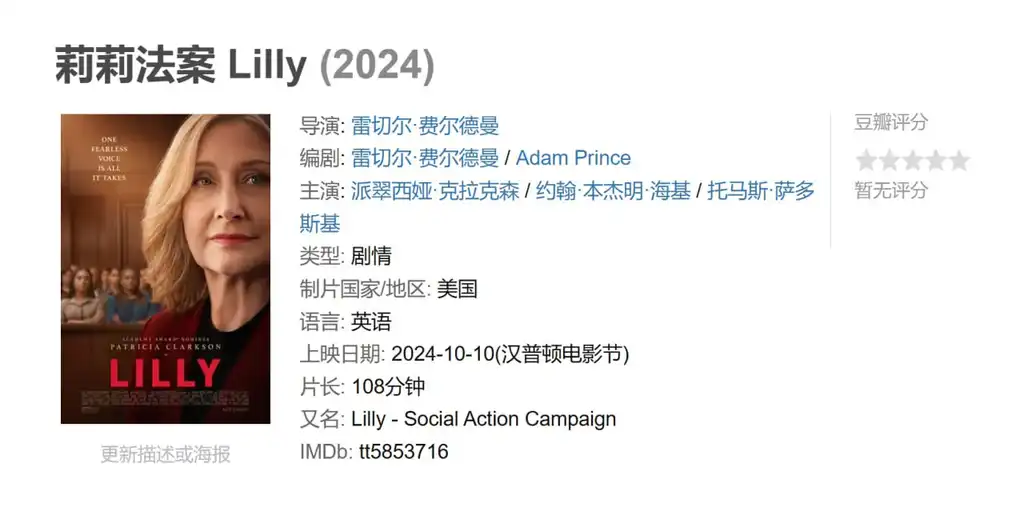1024x507 pixels.
Task: Click the 剧情 genre text
Action: [371, 256]
